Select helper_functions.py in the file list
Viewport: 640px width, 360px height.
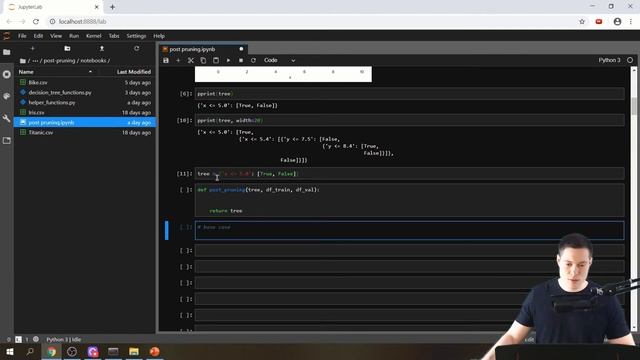[85, 102]
